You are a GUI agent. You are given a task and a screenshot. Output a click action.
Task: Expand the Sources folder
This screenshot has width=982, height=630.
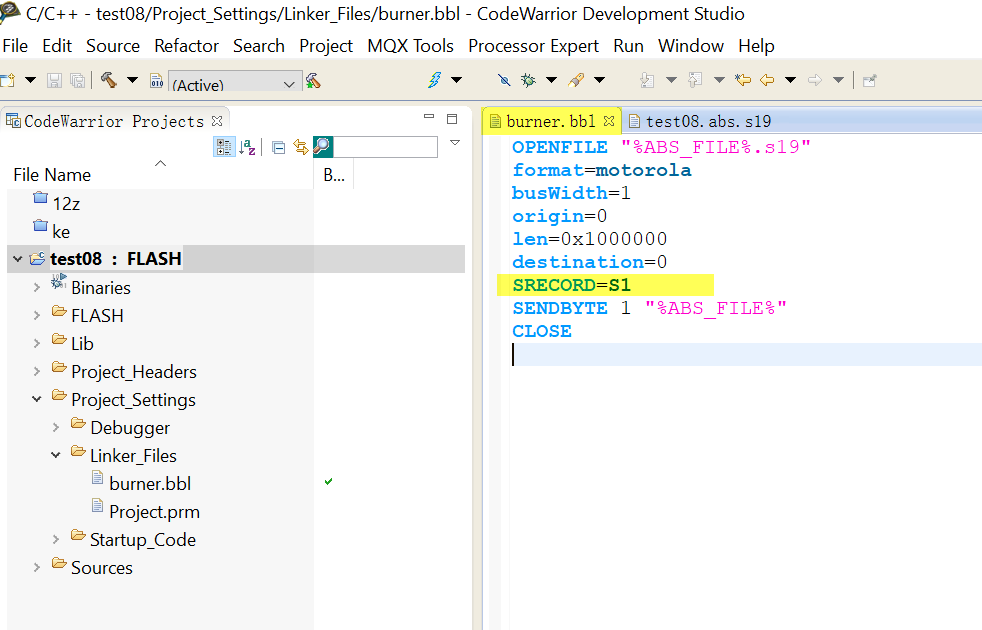coord(36,567)
